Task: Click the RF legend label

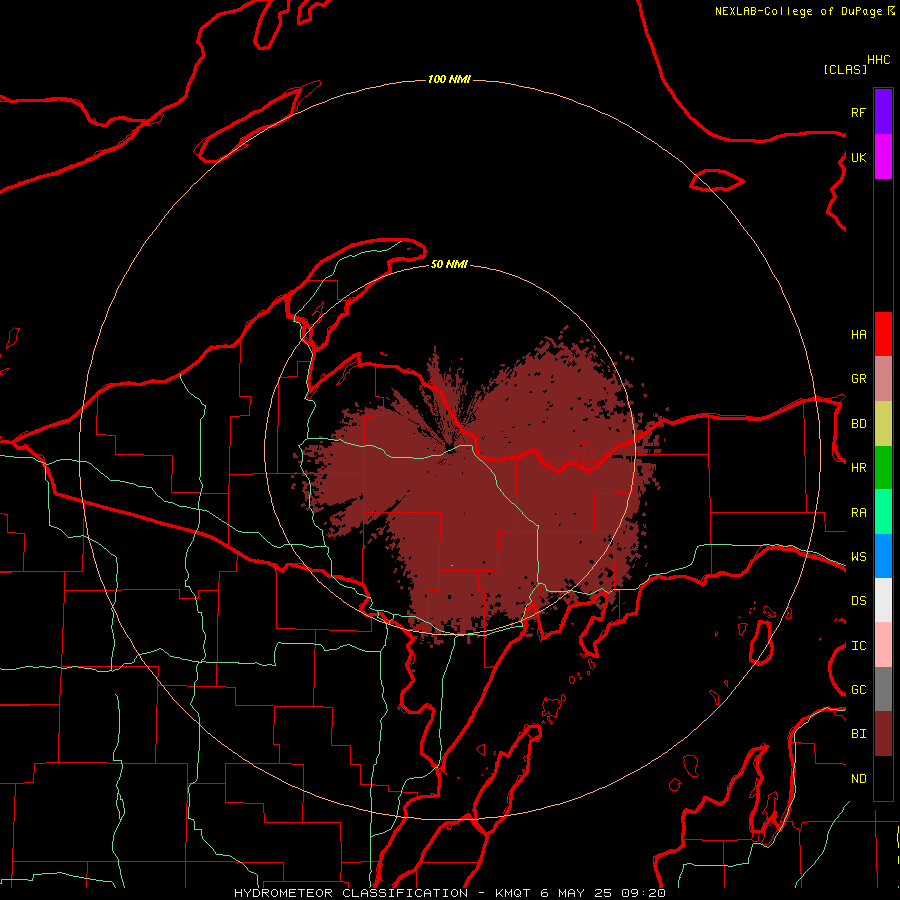Action: click(x=858, y=112)
